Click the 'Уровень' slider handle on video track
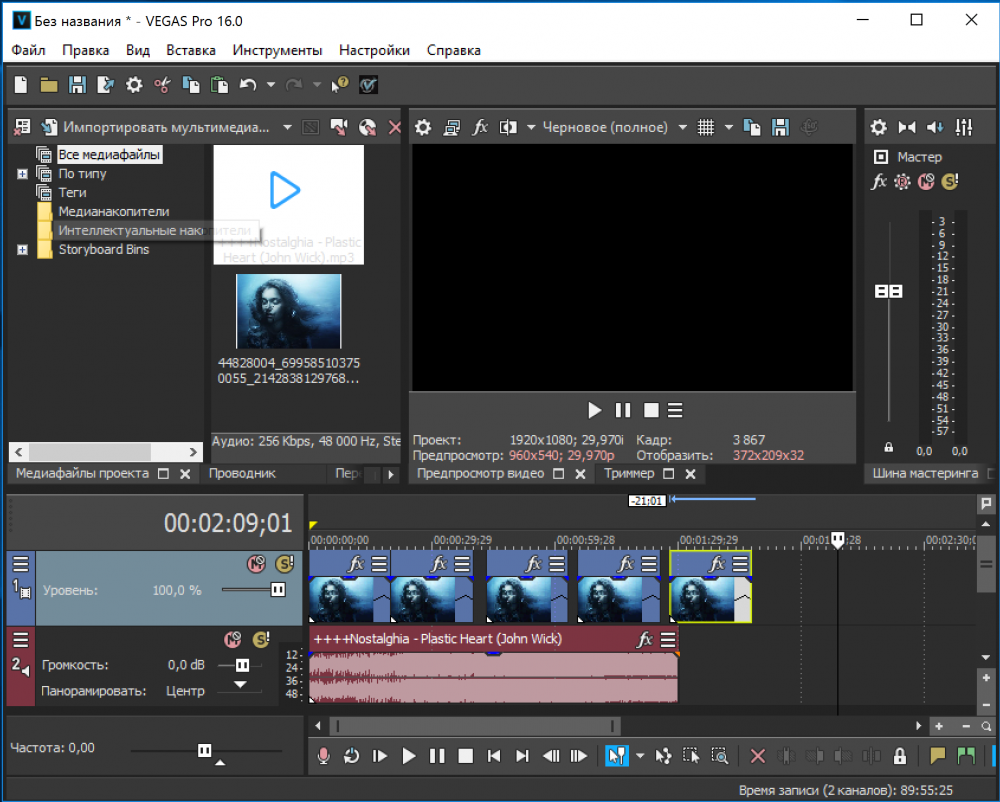 pyautogui.click(x=278, y=590)
